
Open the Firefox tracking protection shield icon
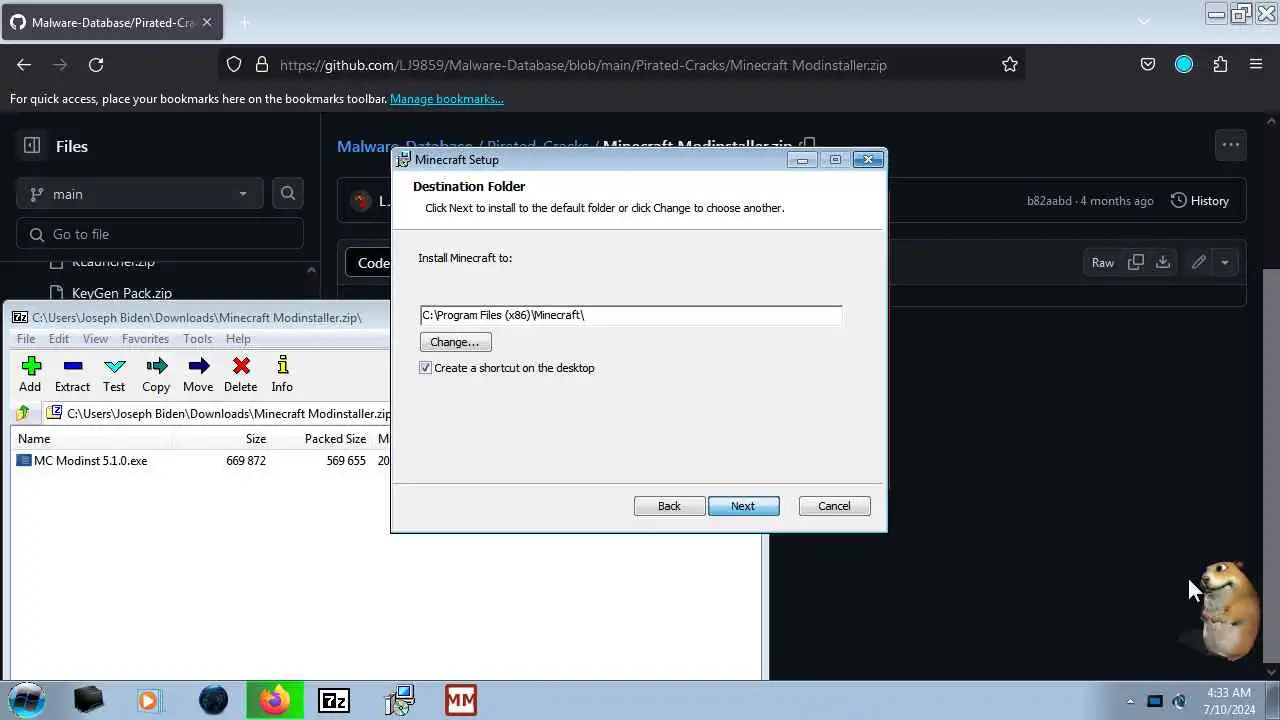pyautogui.click(x=234, y=65)
